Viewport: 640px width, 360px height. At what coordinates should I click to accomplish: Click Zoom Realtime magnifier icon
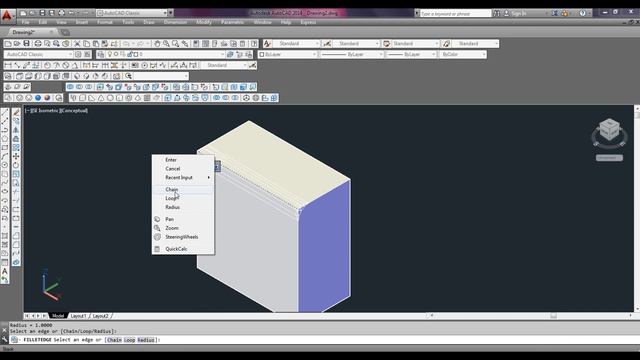coord(166,44)
